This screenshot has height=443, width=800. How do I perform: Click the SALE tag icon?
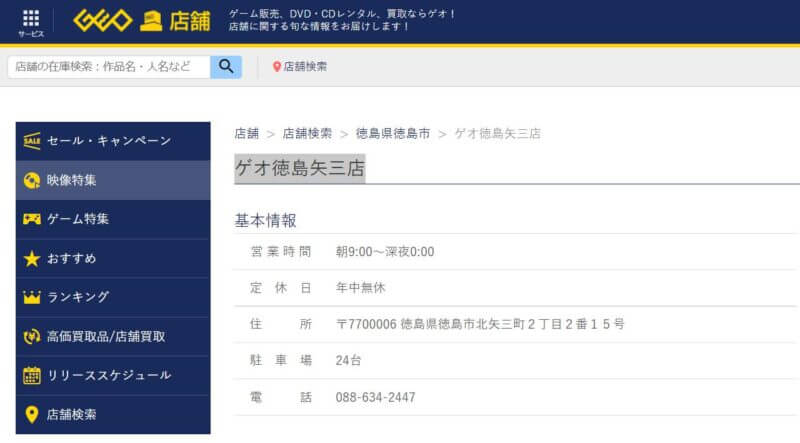click(x=32, y=141)
